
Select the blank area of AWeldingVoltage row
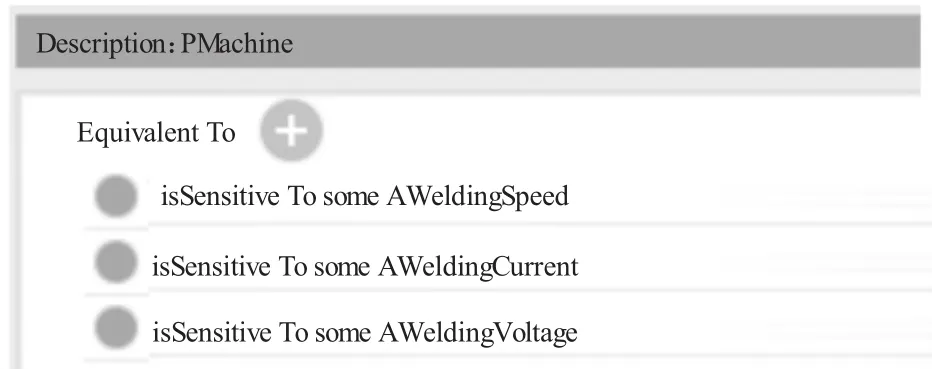(755, 331)
